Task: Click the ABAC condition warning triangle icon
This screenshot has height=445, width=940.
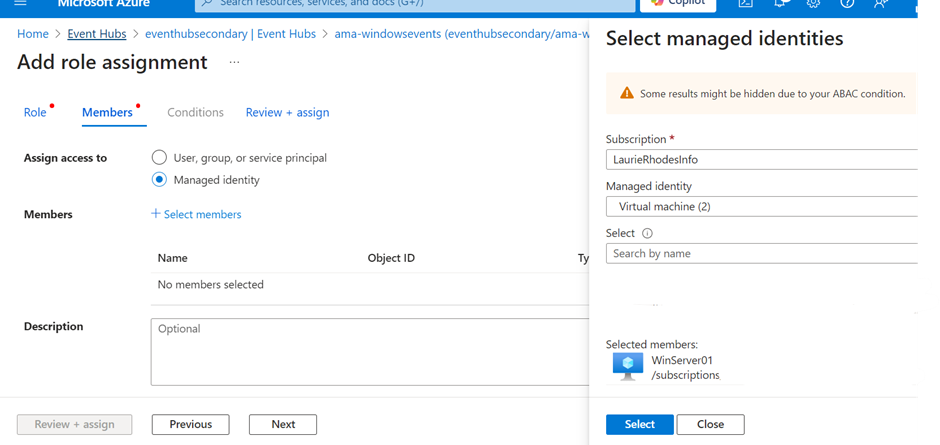Action: [626, 93]
